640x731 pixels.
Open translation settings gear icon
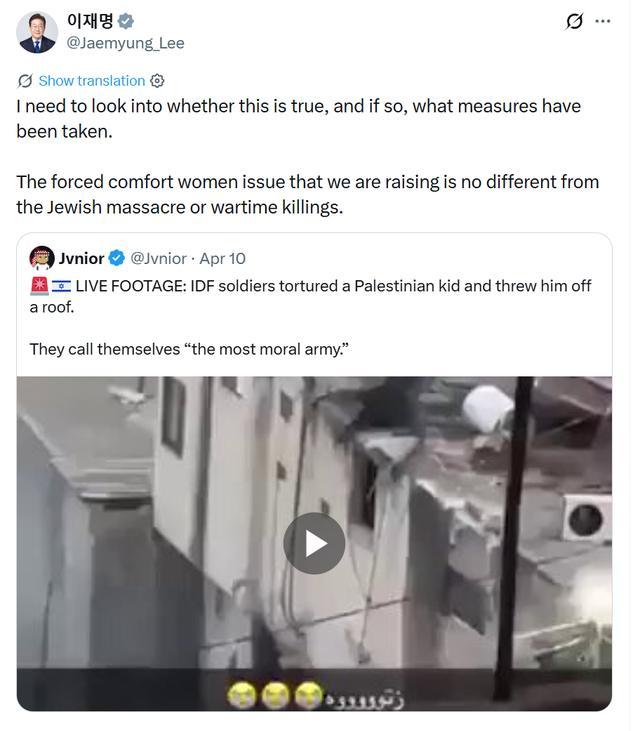pyautogui.click(x=157, y=81)
